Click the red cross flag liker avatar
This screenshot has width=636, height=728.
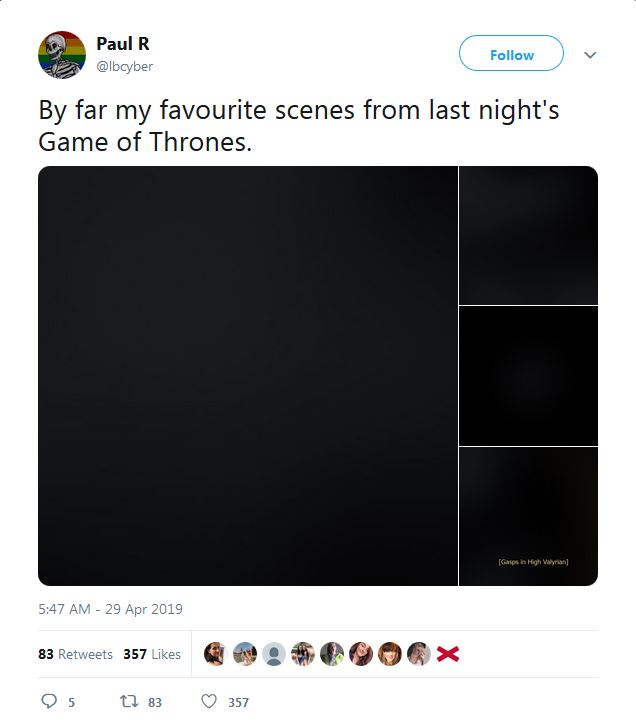[x=449, y=654]
